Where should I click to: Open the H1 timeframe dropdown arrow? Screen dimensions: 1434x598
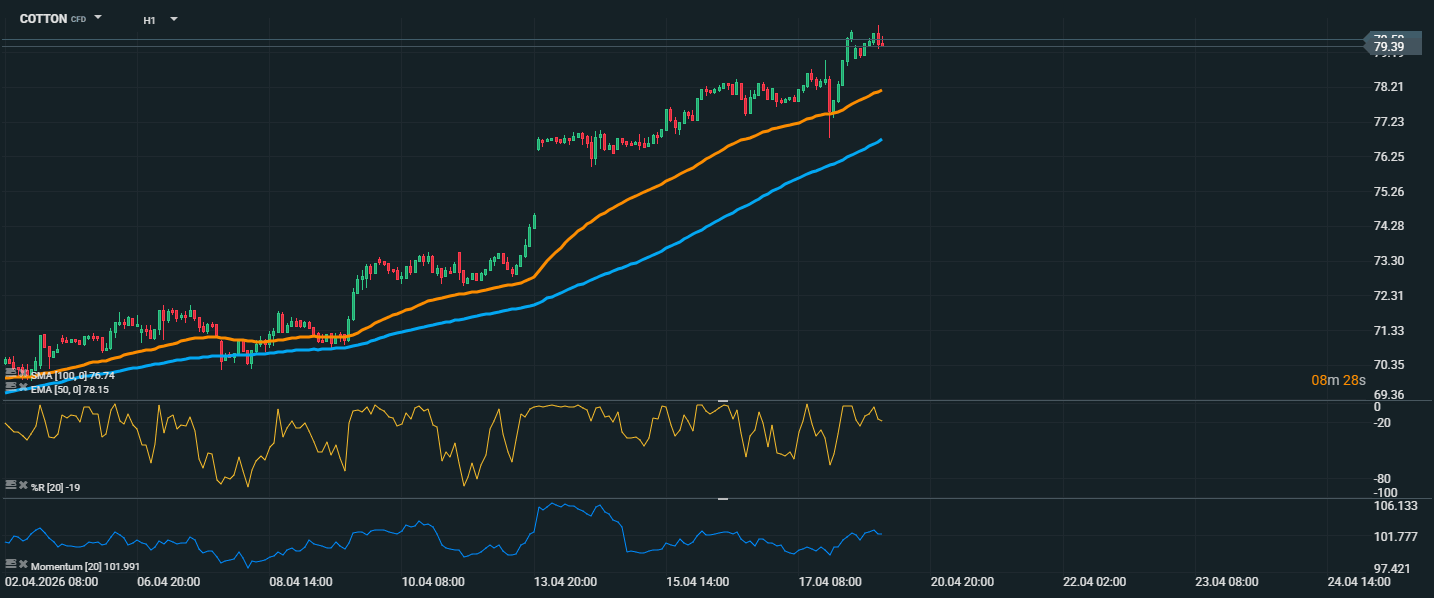173,18
